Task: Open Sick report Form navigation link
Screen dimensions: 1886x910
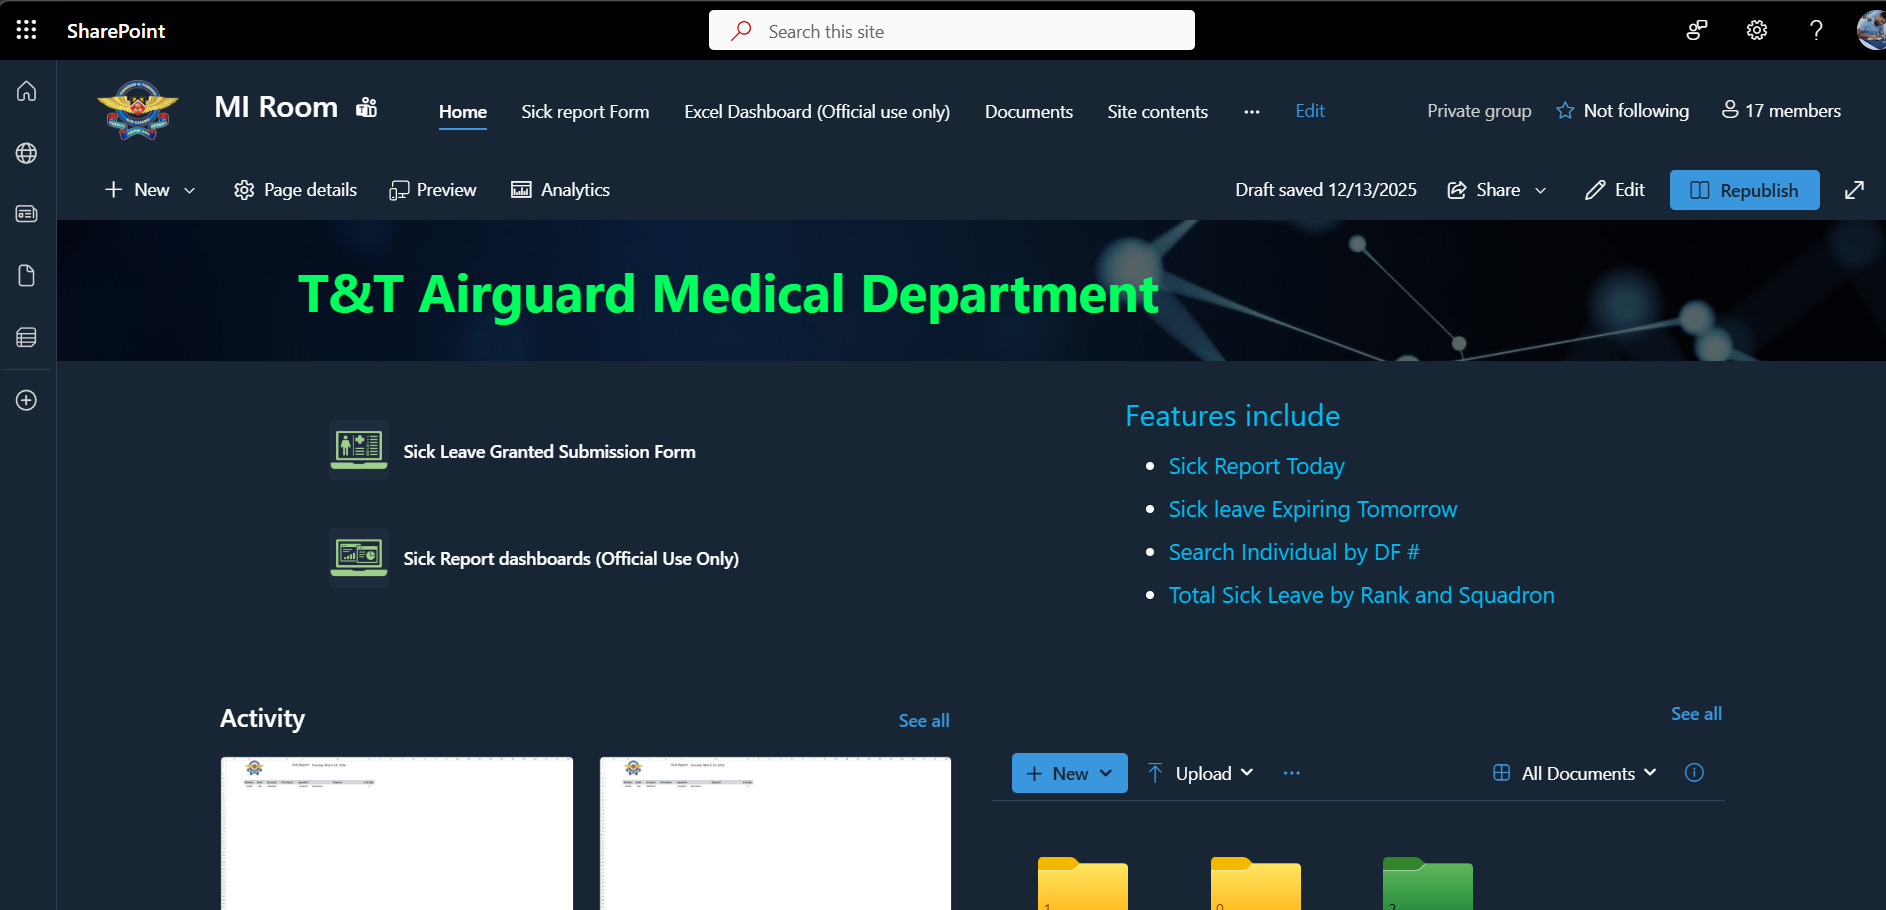Action: tap(585, 112)
